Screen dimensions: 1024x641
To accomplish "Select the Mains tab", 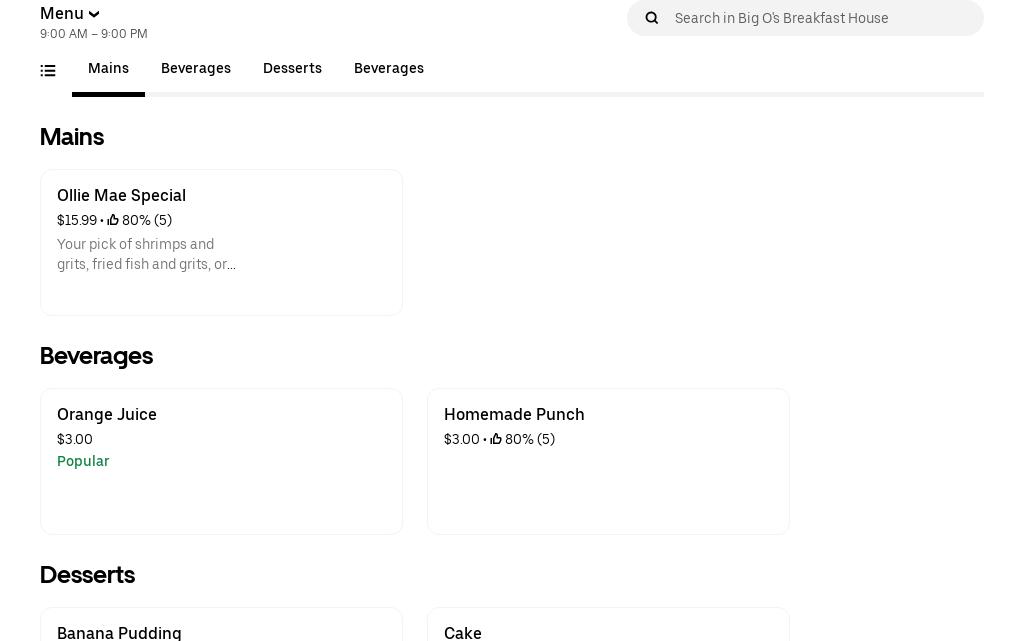I will click(x=108, y=69).
